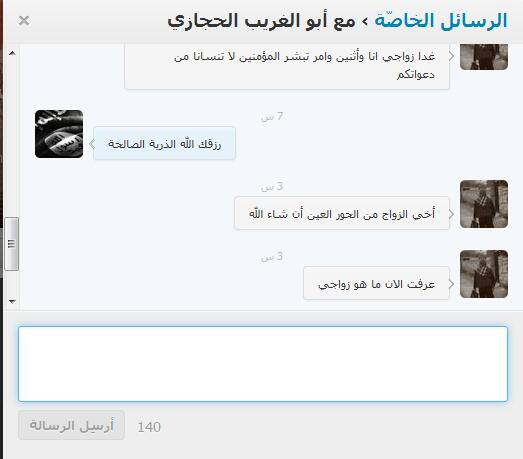Click the partially visible avatar at top
This screenshot has width=523, height=459.
coord(484,57)
